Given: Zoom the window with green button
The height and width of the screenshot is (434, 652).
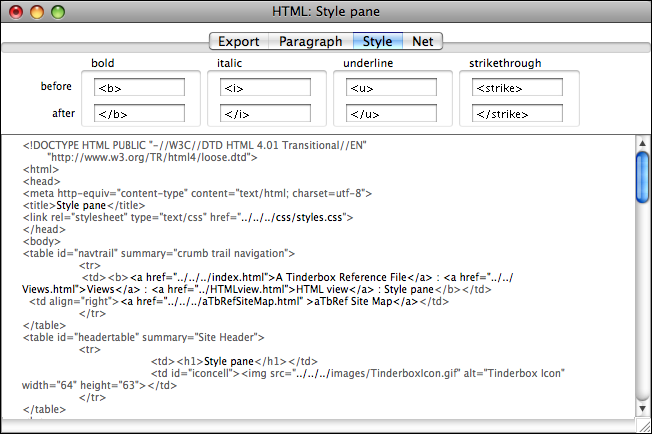Looking at the screenshot, I should [x=58, y=12].
